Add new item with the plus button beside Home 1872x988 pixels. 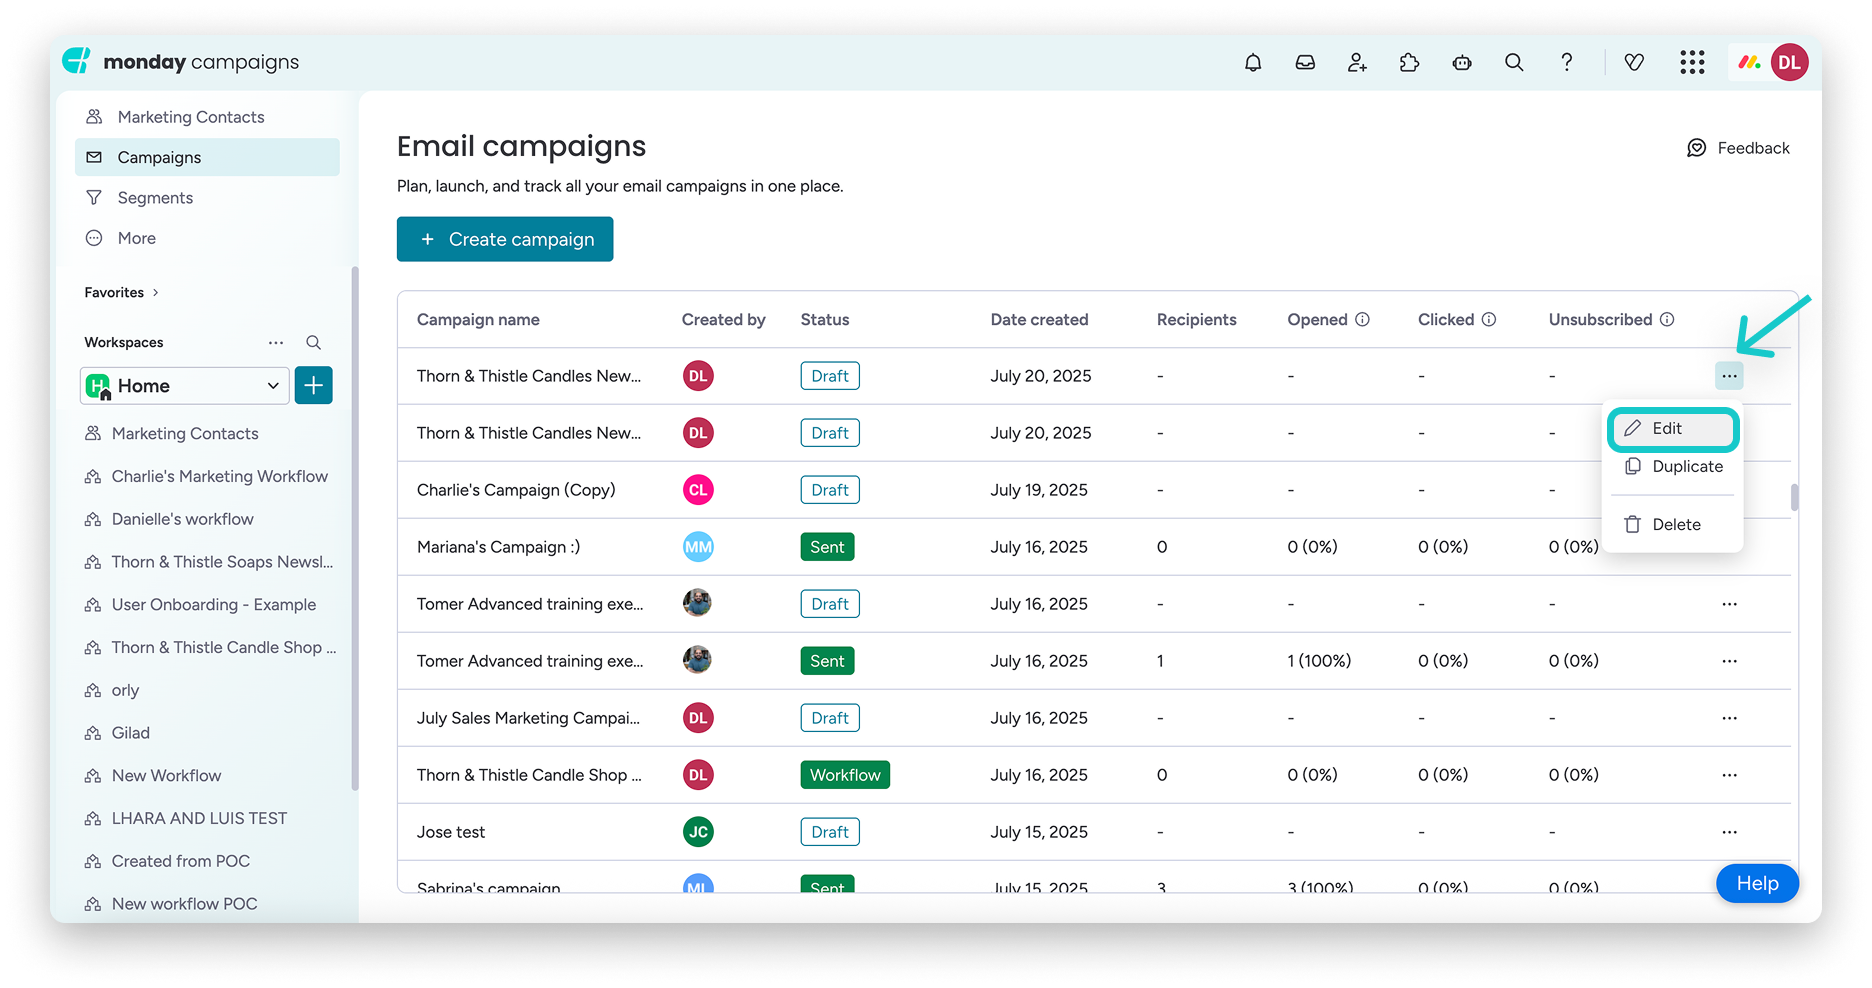point(314,385)
